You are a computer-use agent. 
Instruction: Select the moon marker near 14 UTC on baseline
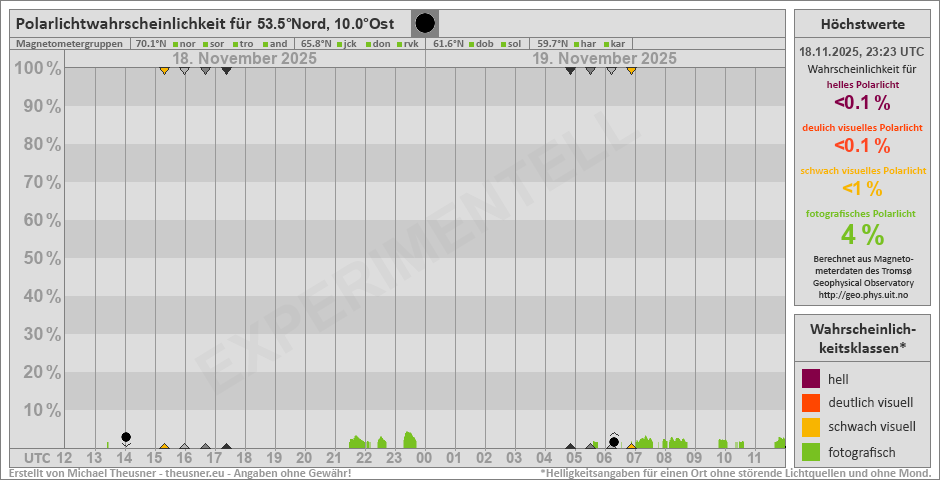tap(126, 438)
